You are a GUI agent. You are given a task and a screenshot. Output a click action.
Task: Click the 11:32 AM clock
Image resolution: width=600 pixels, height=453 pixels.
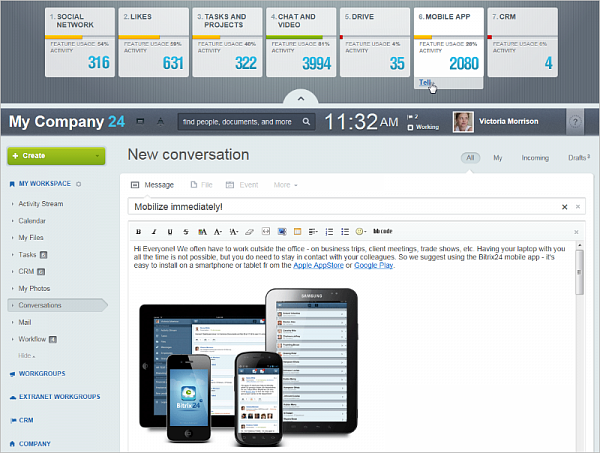pos(362,122)
